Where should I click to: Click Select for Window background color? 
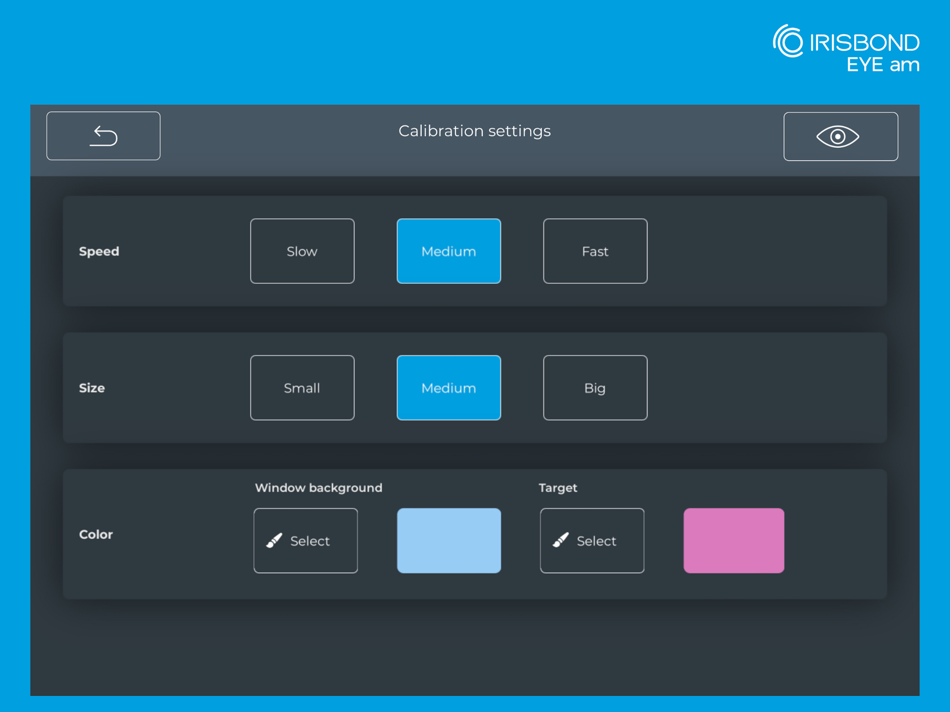pyautogui.click(x=306, y=541)
